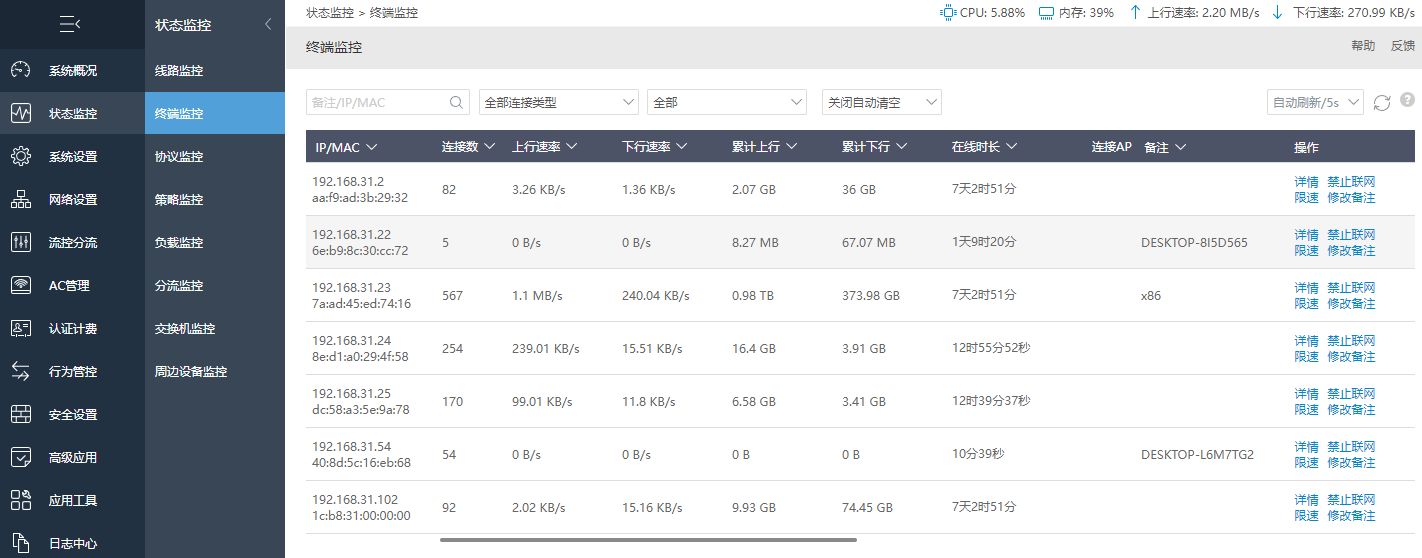Viewport: 1422px width, 558px height.
Task: Click the 系统设置 gear icon
Action: click(x=21, y=157)
